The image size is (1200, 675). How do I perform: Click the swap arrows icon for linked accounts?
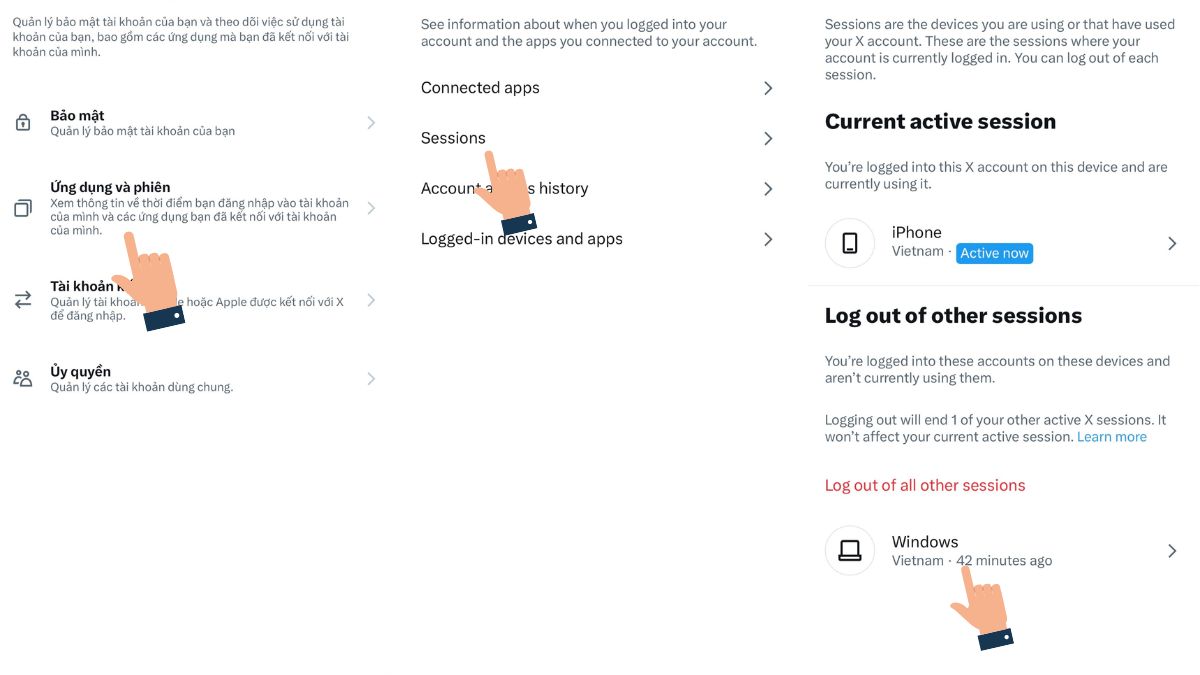22,300
